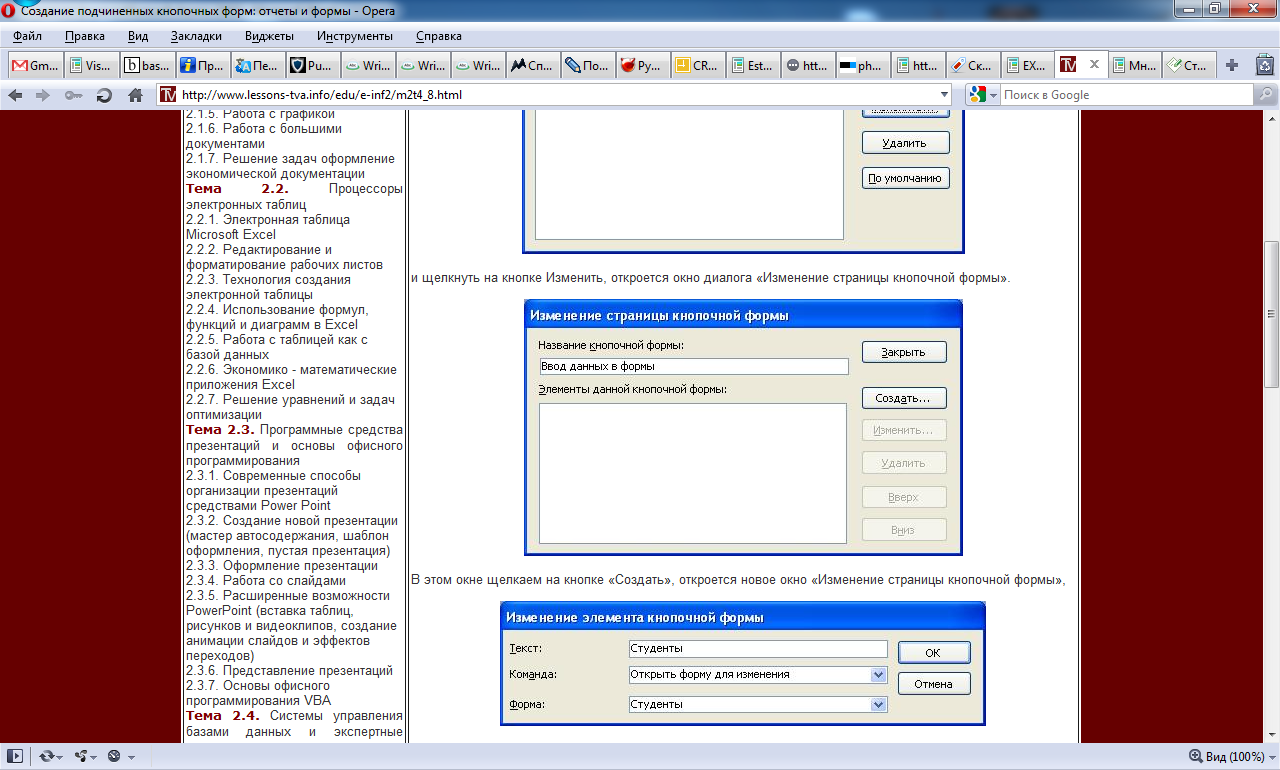This screenshot has width=1280, height=770.
Task: Reload the current page
Action: coord(104,95)
